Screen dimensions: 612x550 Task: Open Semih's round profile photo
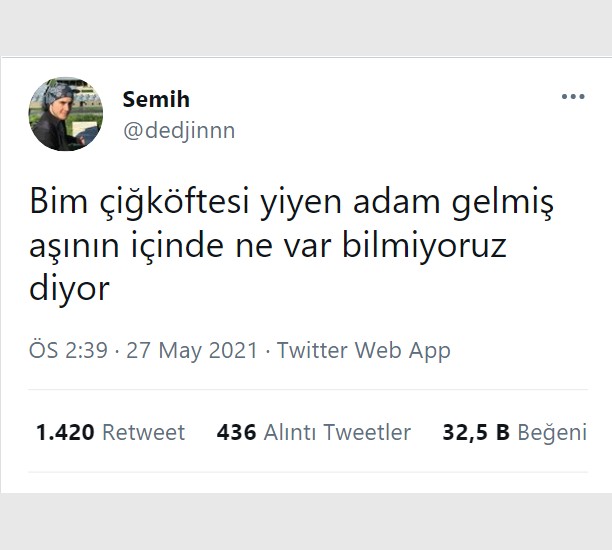pos(66,114)
